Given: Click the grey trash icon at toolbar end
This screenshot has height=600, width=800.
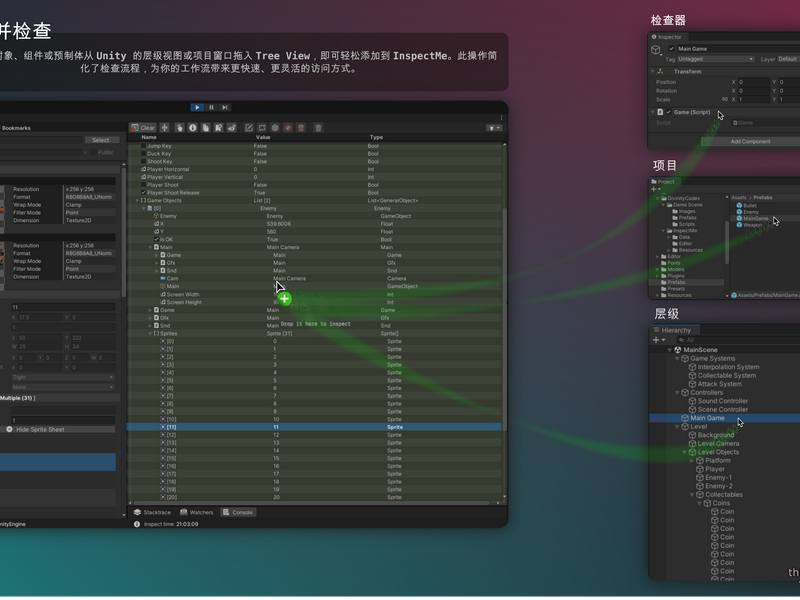Looking at the screenshot, I should tap(318, 128).
